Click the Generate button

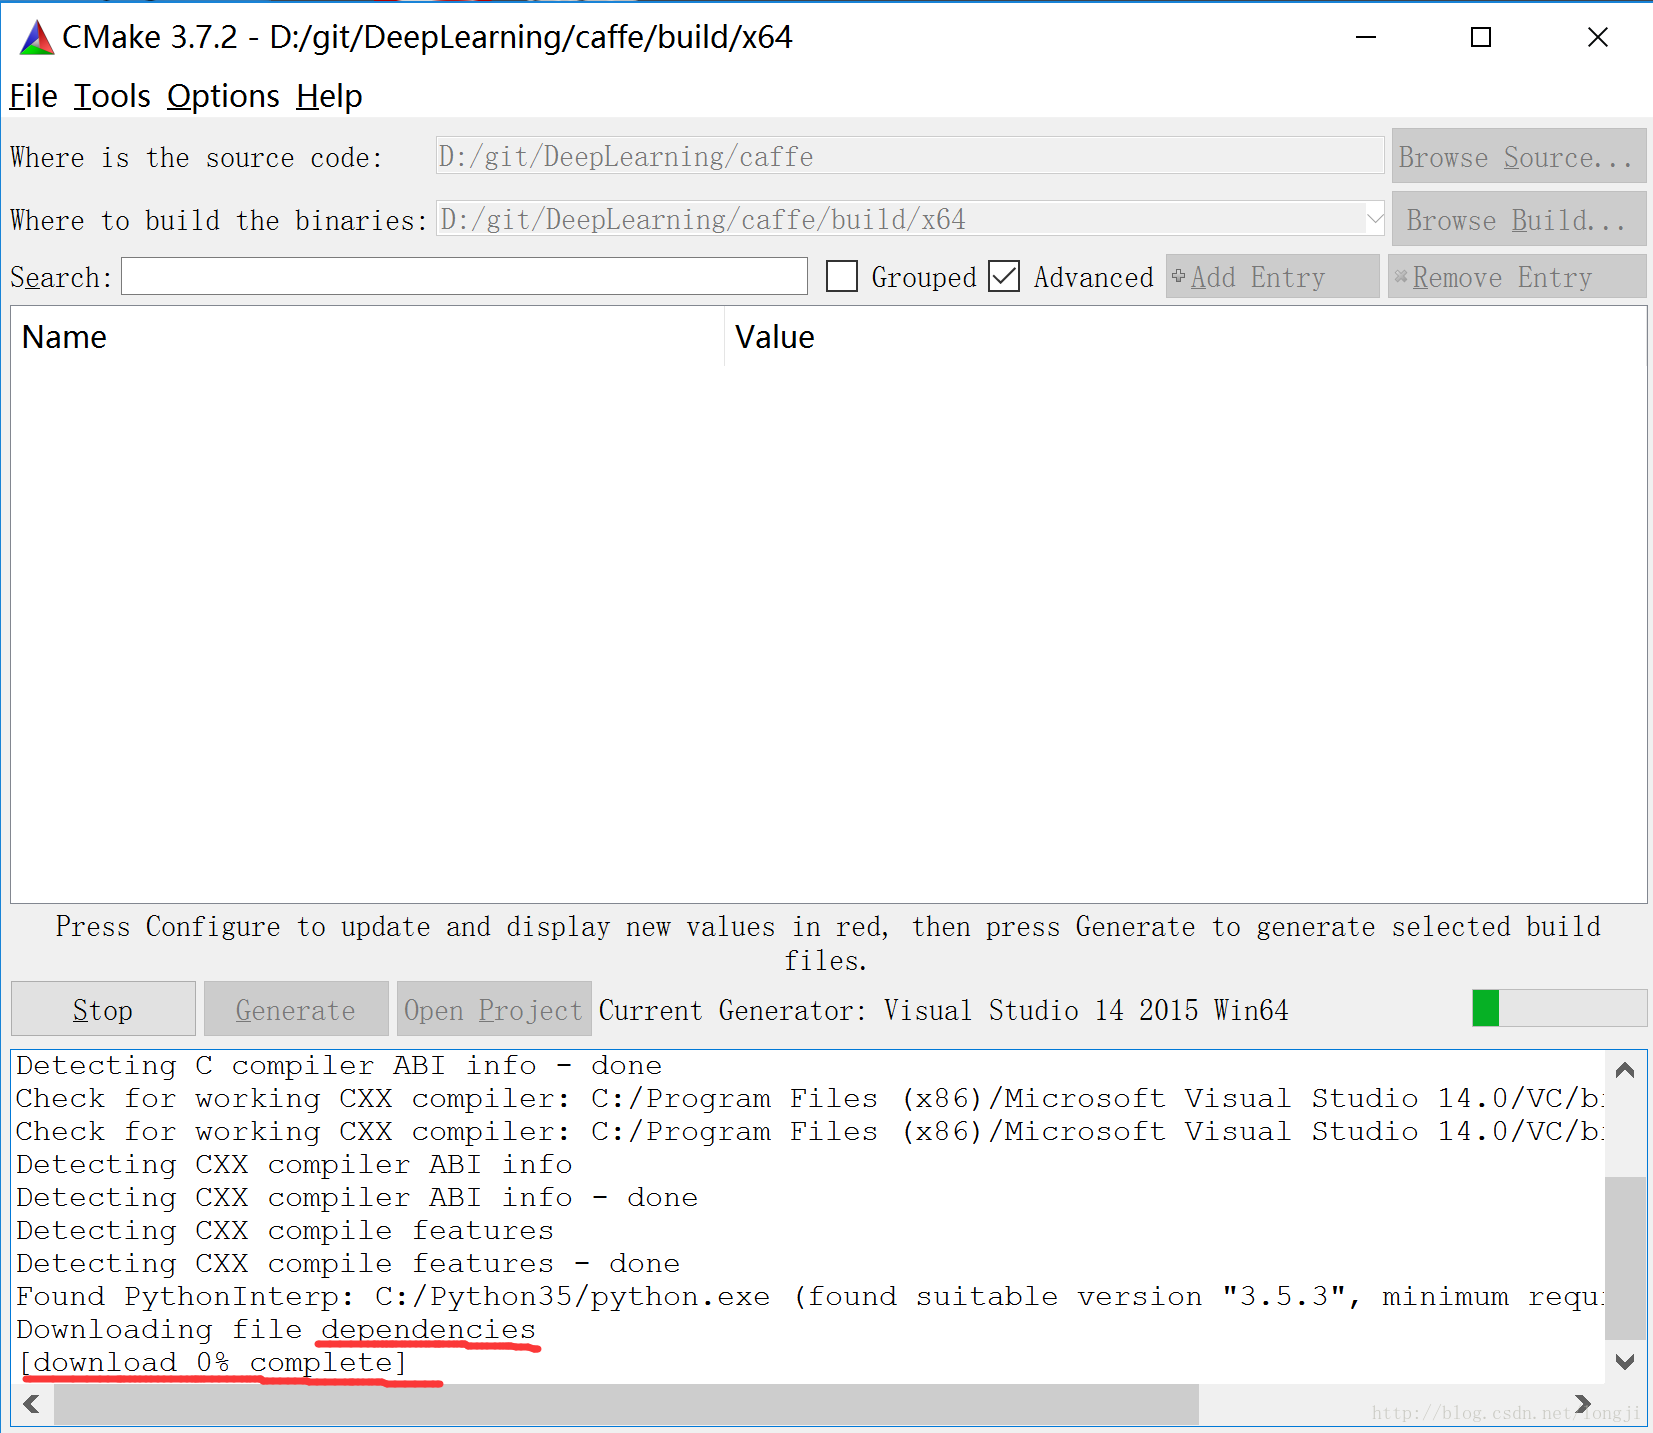[296, 1009]
